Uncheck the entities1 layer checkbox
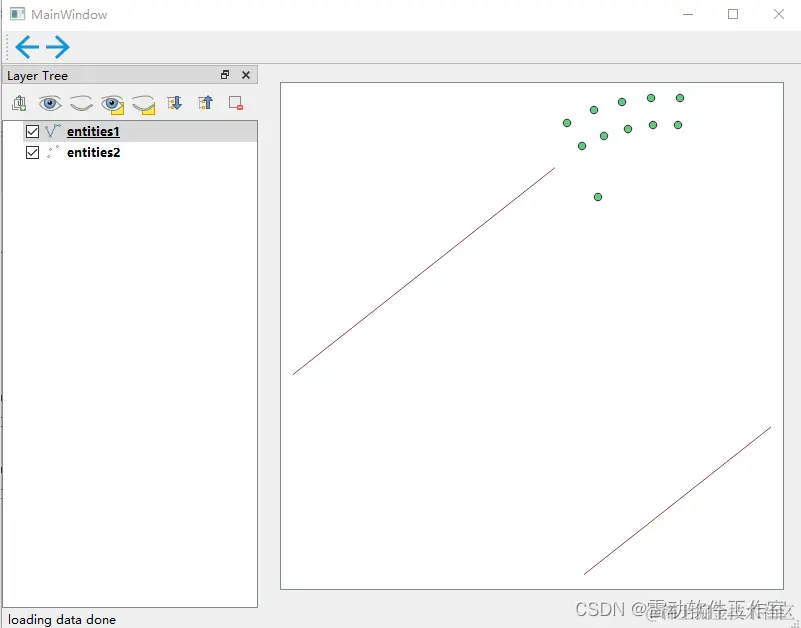The height and width of the screenshot is (628, 801). pyautogui.click(x=32, y=131)
